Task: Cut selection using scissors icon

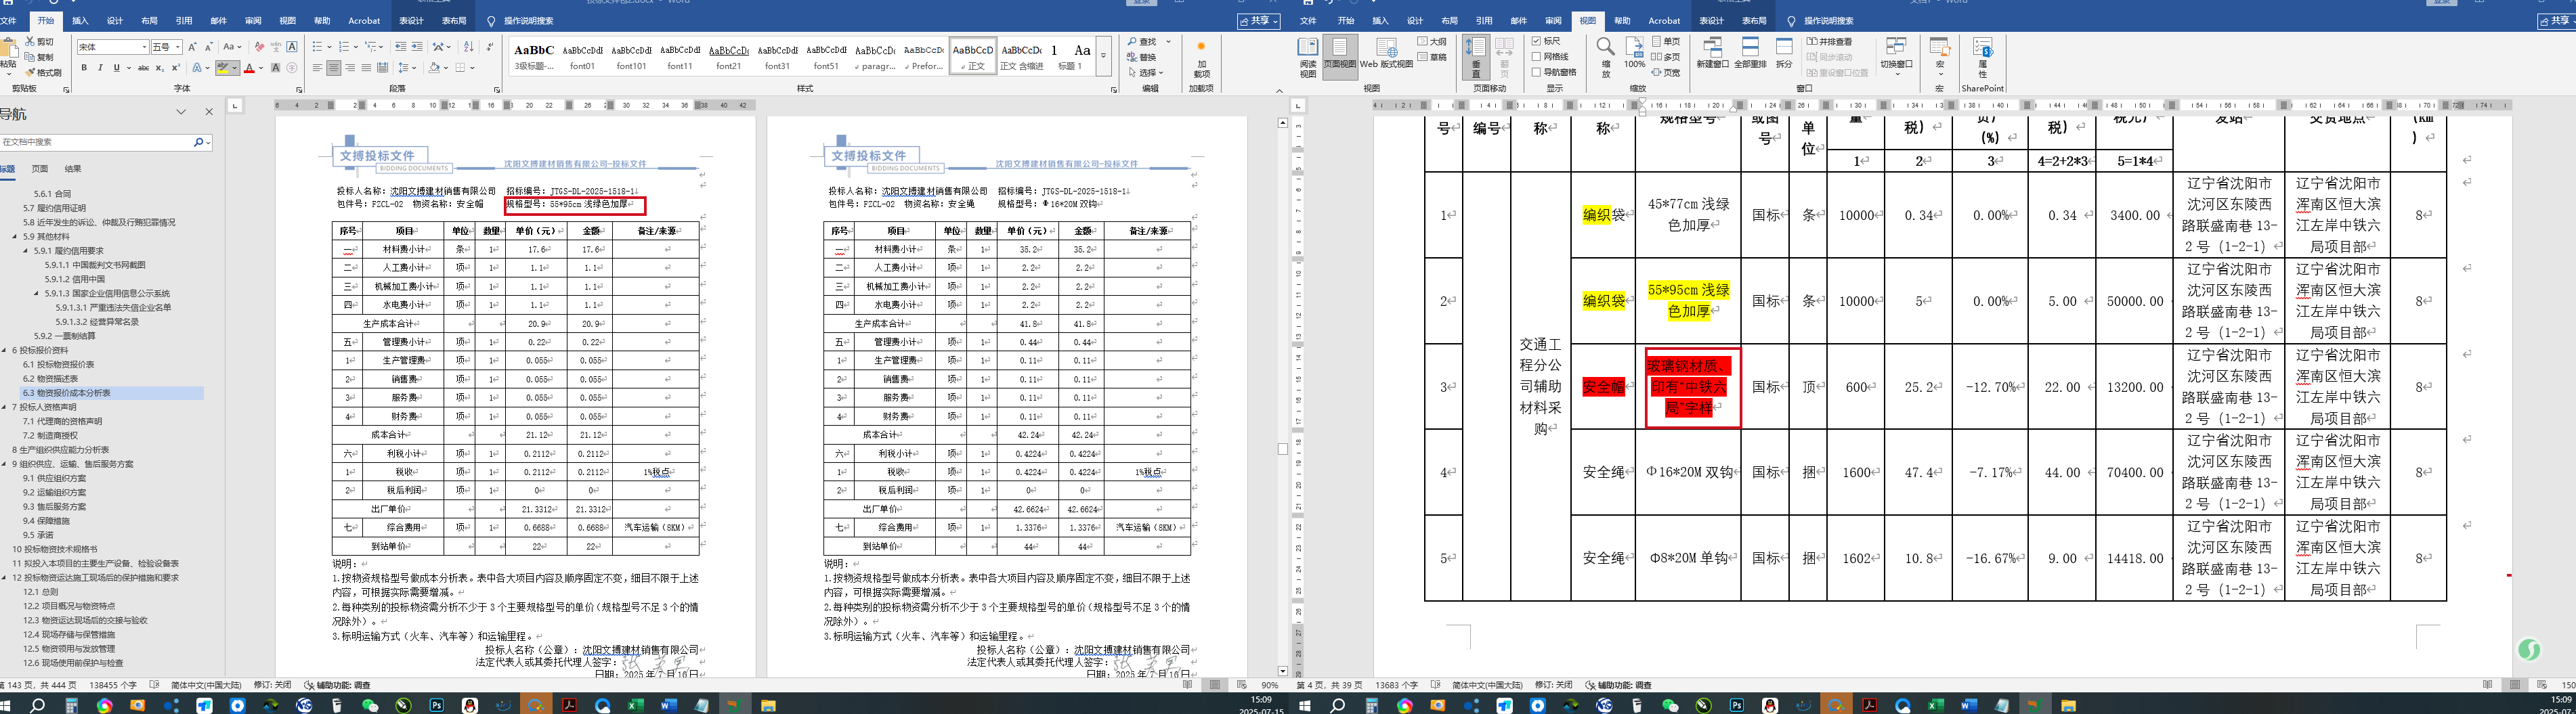Action: point(40,42)
